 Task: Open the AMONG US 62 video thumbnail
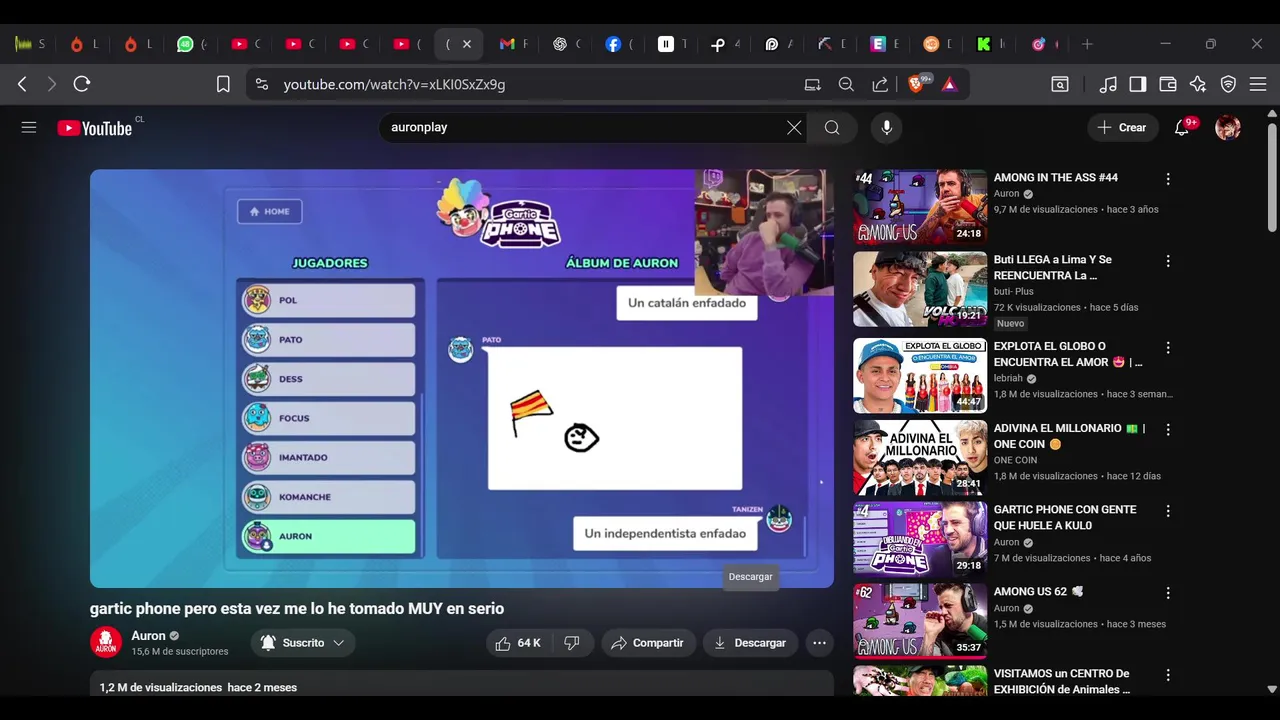(920, 621)
